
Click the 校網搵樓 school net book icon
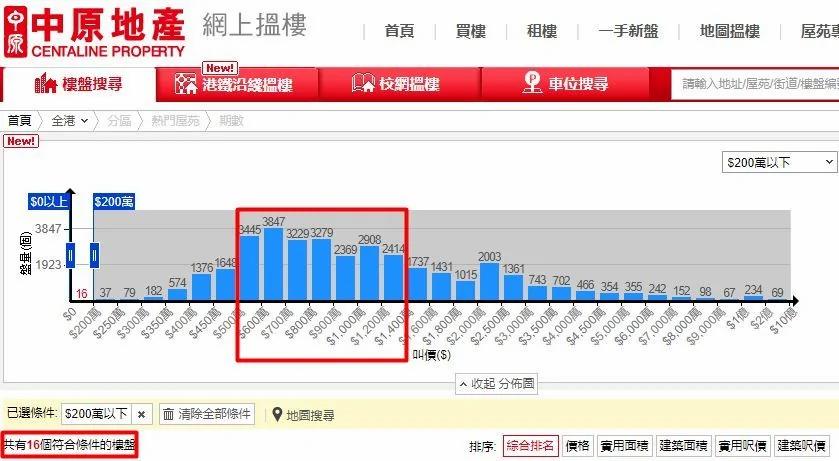(x=363, y=84)
